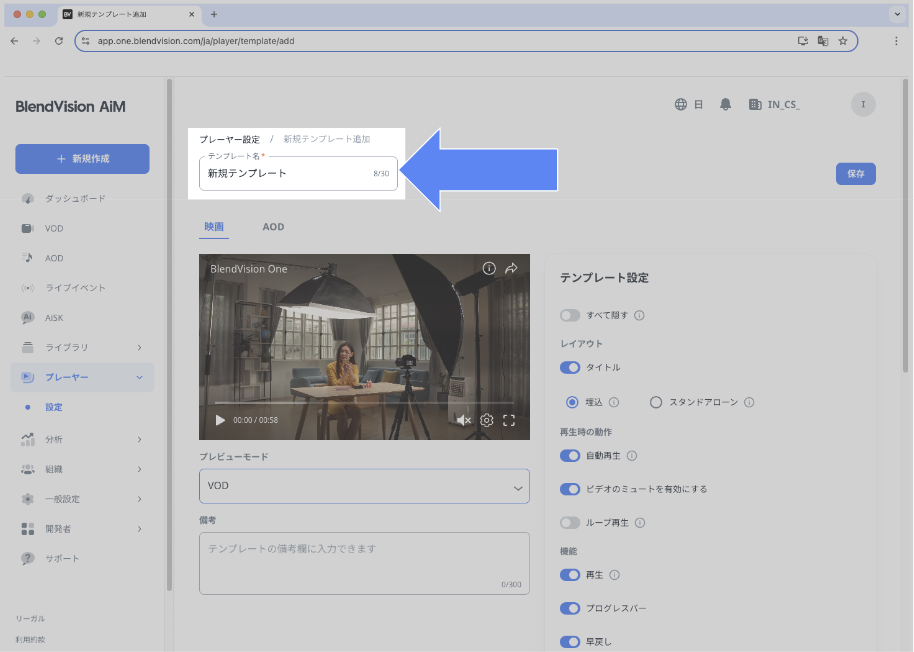Toggle ビデオのミュートを有効にする switch
Screen dimensions: 914x652
tap(570, 489)
